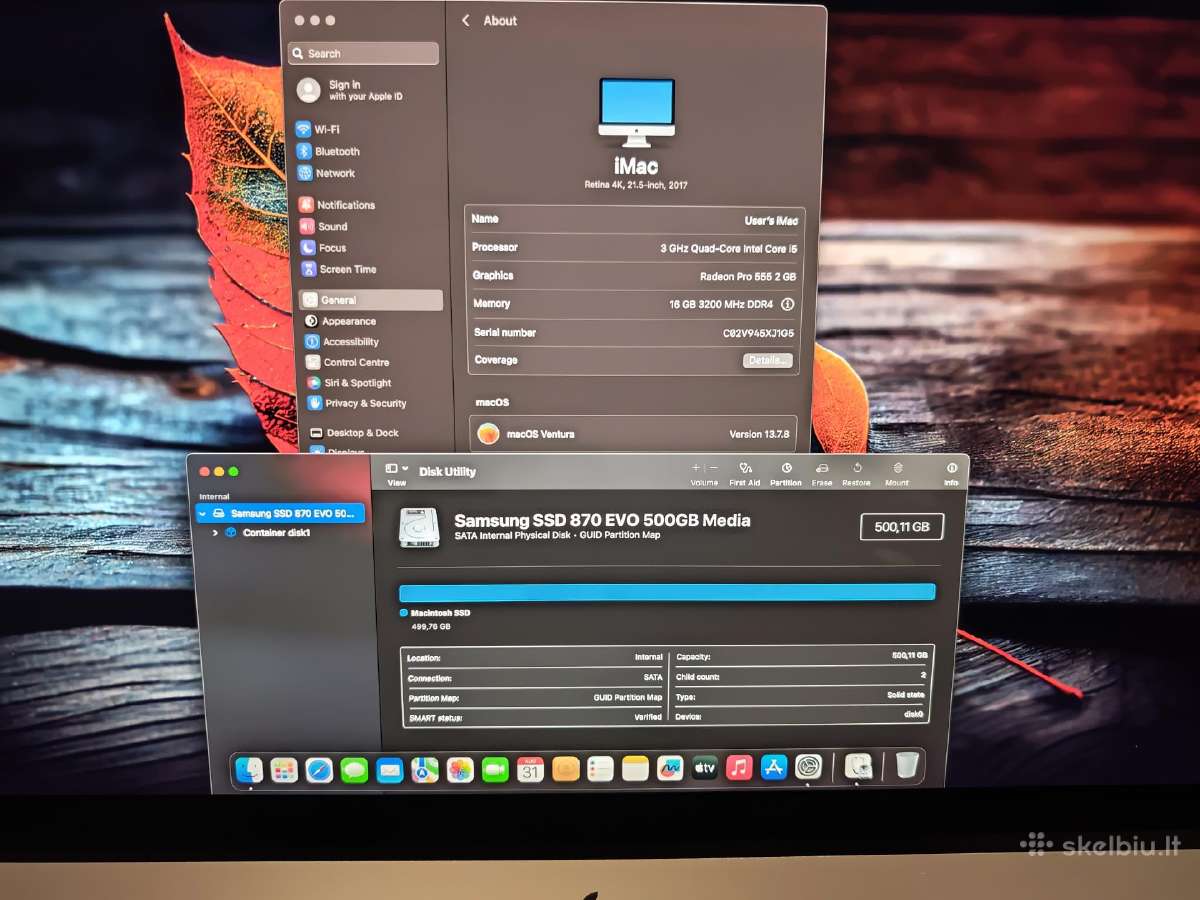Open Desktop & Dock settings

pyautogui.click(x=354, y=433)
